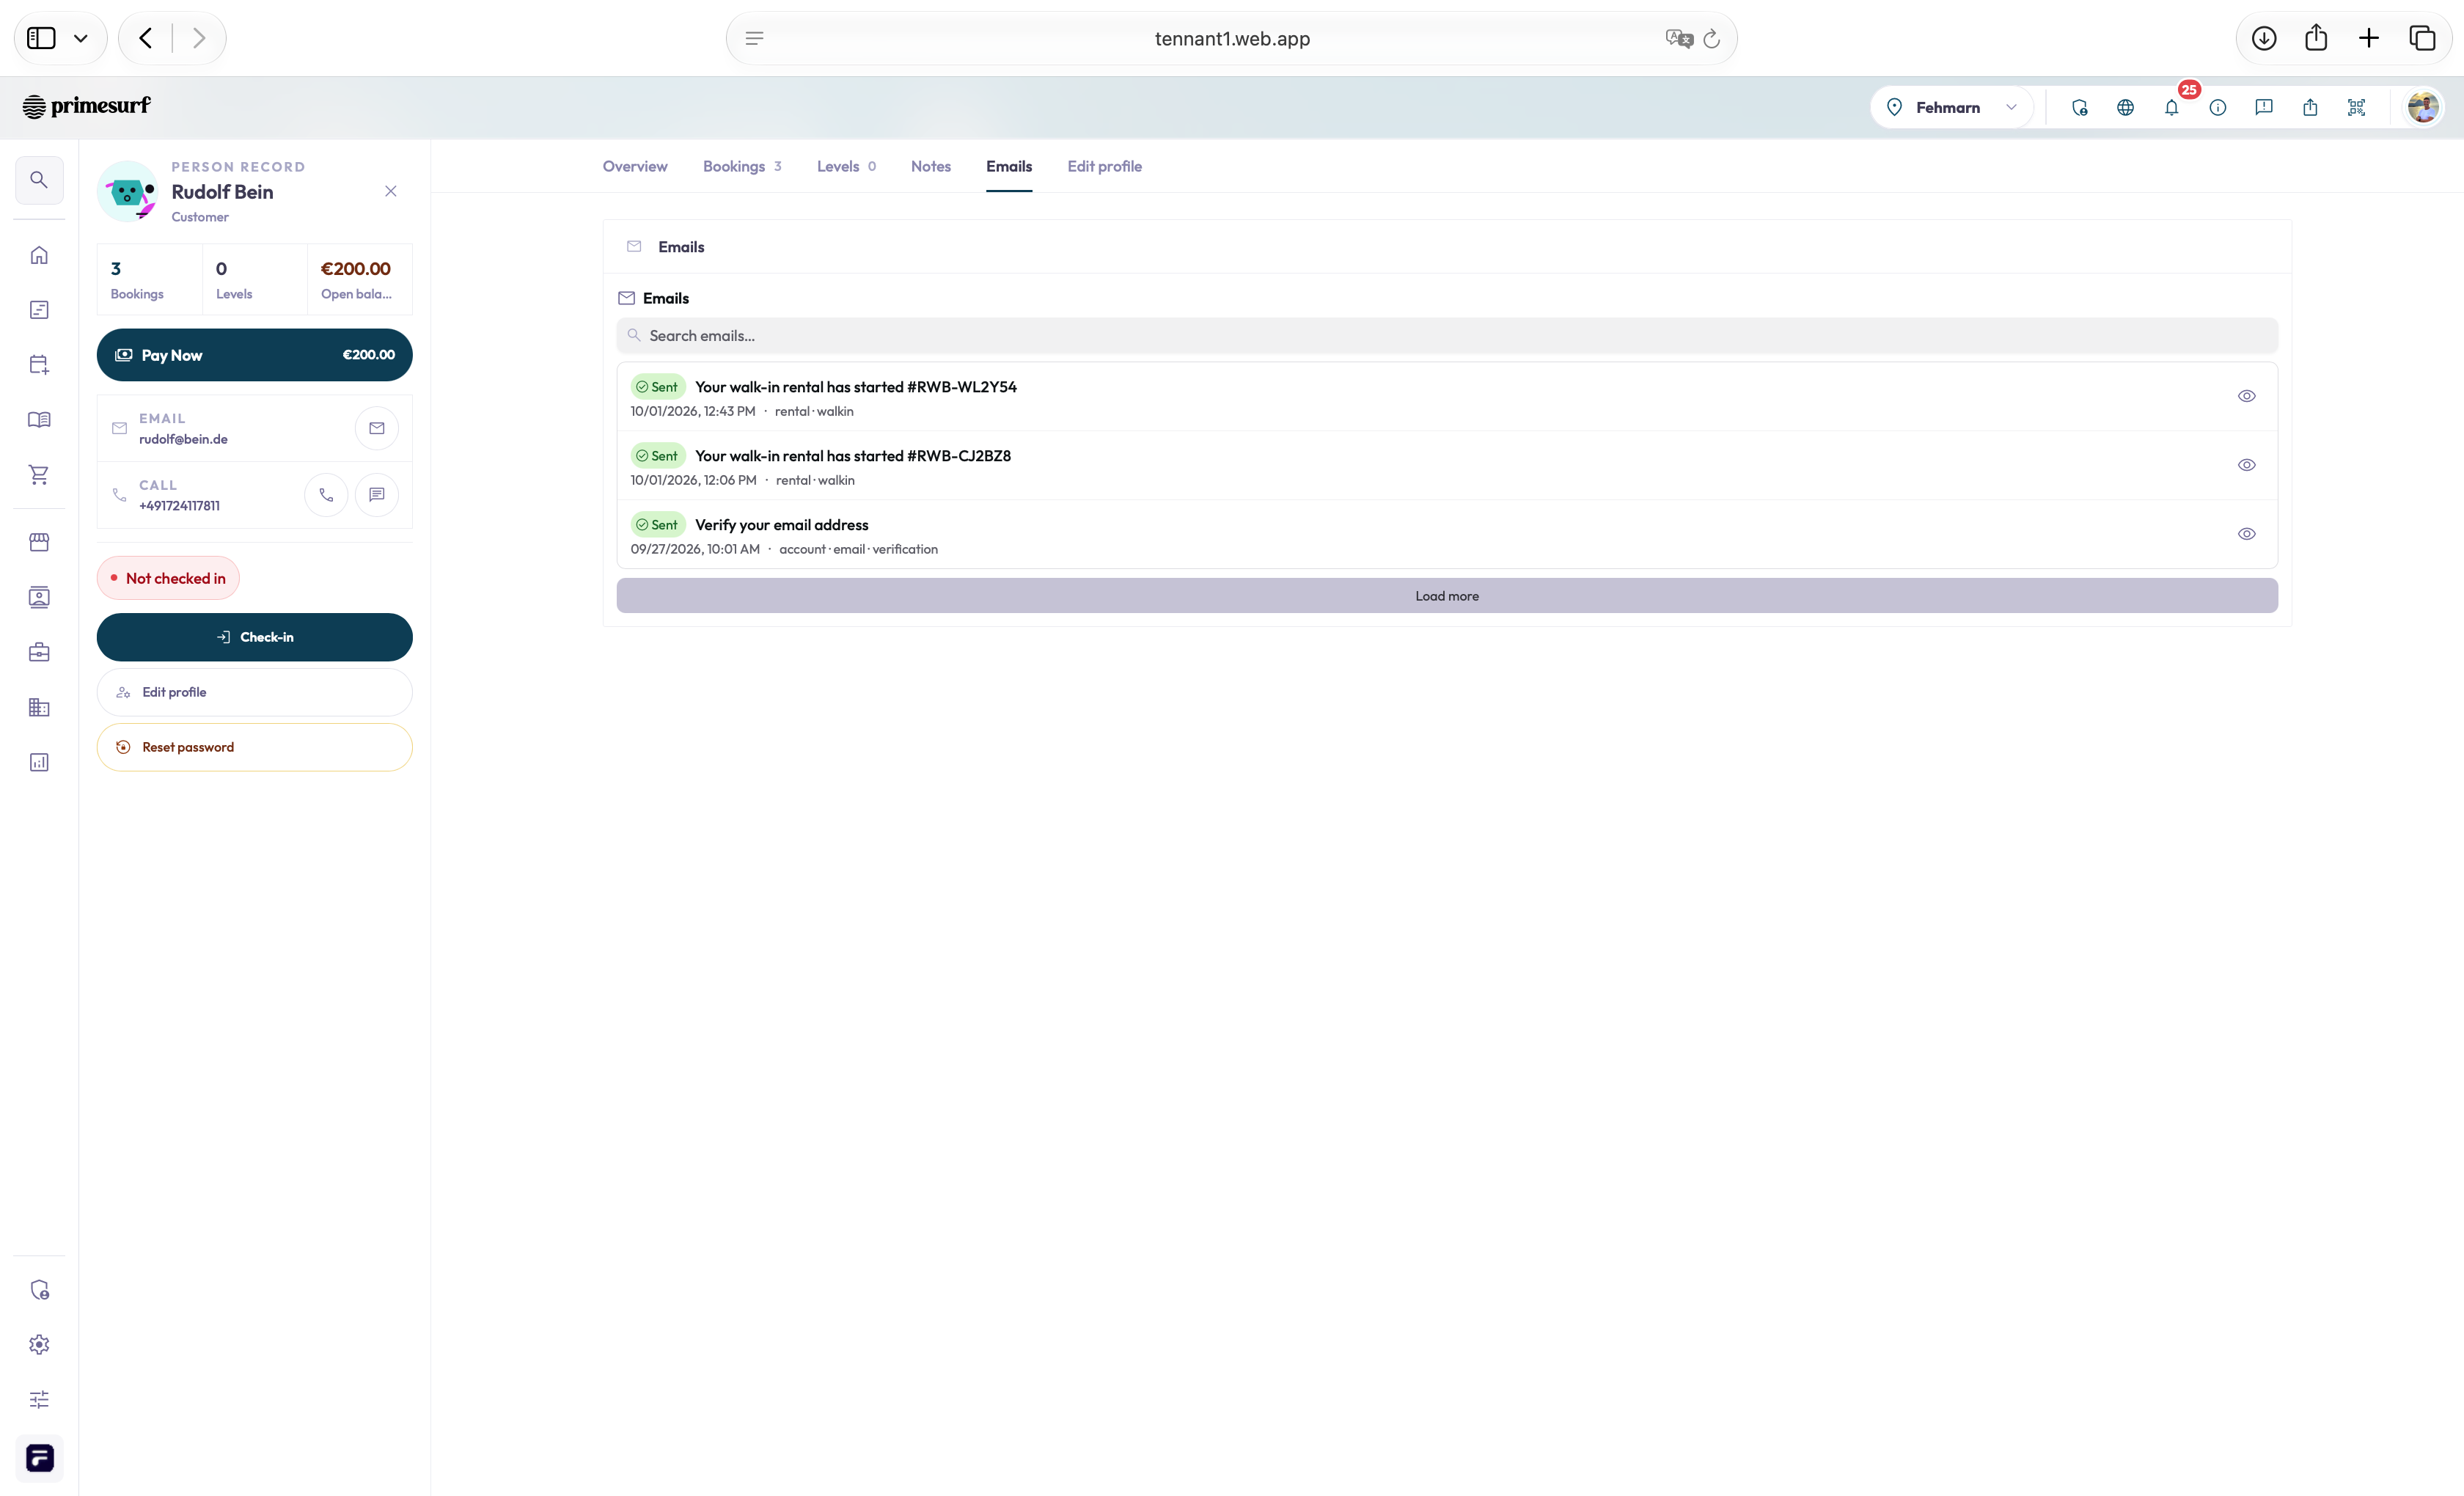2464x1496 pixels.
Task: Open the QR code scanner icon
Action: (2357, 107)
